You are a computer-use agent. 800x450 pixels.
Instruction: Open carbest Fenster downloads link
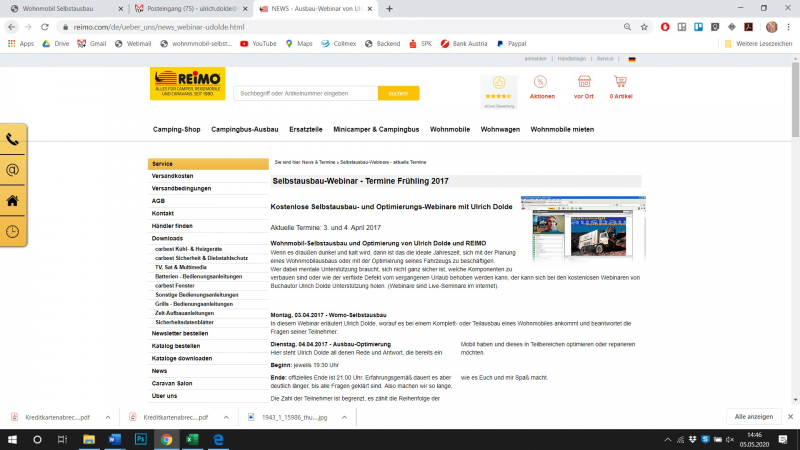click(x=174, y=286)
